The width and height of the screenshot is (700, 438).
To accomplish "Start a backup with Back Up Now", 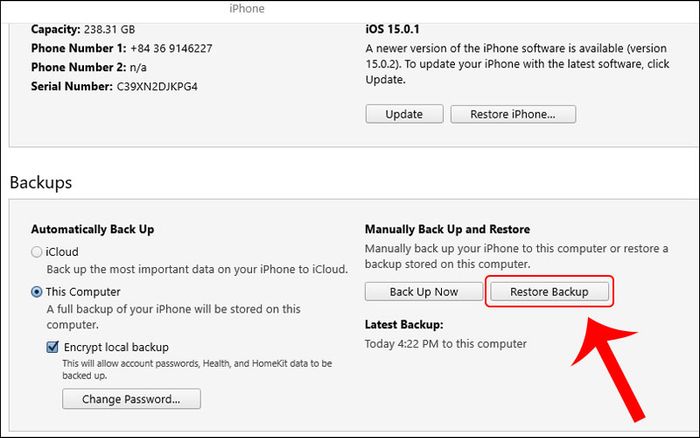I will (424, 292).
